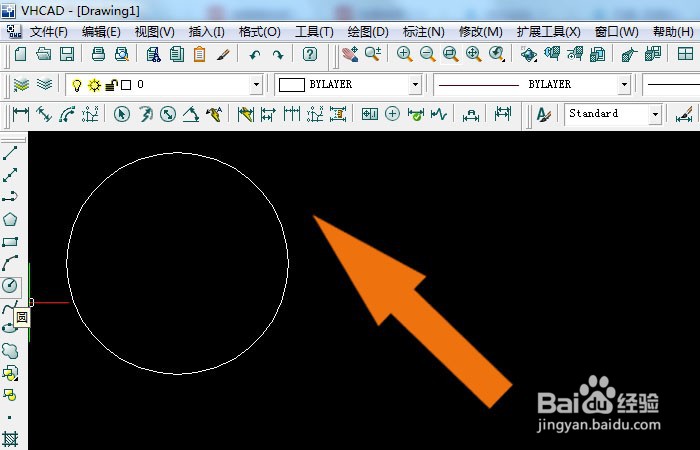This screenshot has width=700, height=450.
Task: Open the 视图(V) menu
Action: (154, 32)
